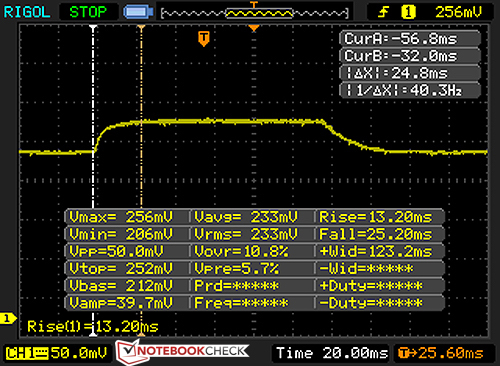The width and height of the screenshot is (500, 366).
Task: Click the 25.60ms trigger offset value
Action: [x=451, y=353]
